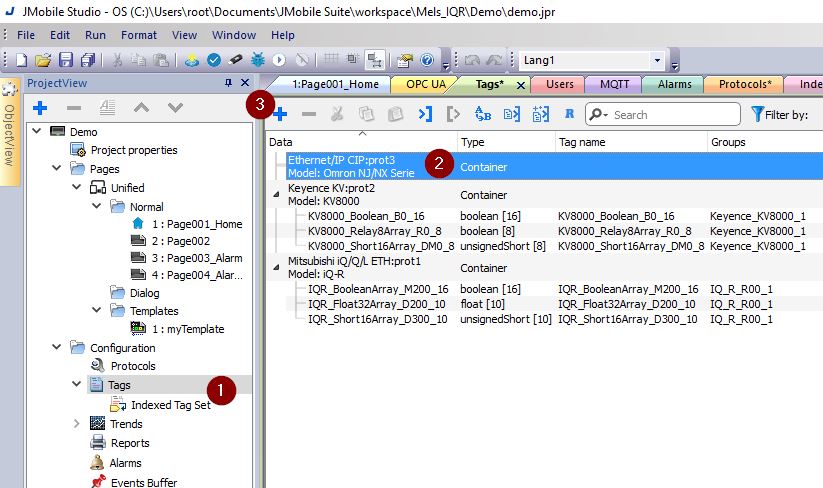
Task: Collapse the Demo root node
Action: tap(37, 131)
